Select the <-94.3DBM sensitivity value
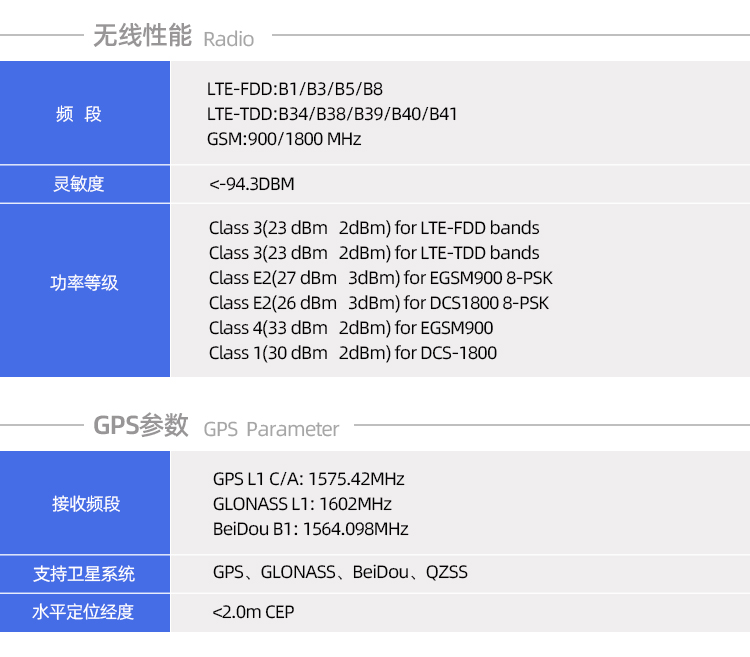This screenshot has height=657, width=750. click(252, 184)
